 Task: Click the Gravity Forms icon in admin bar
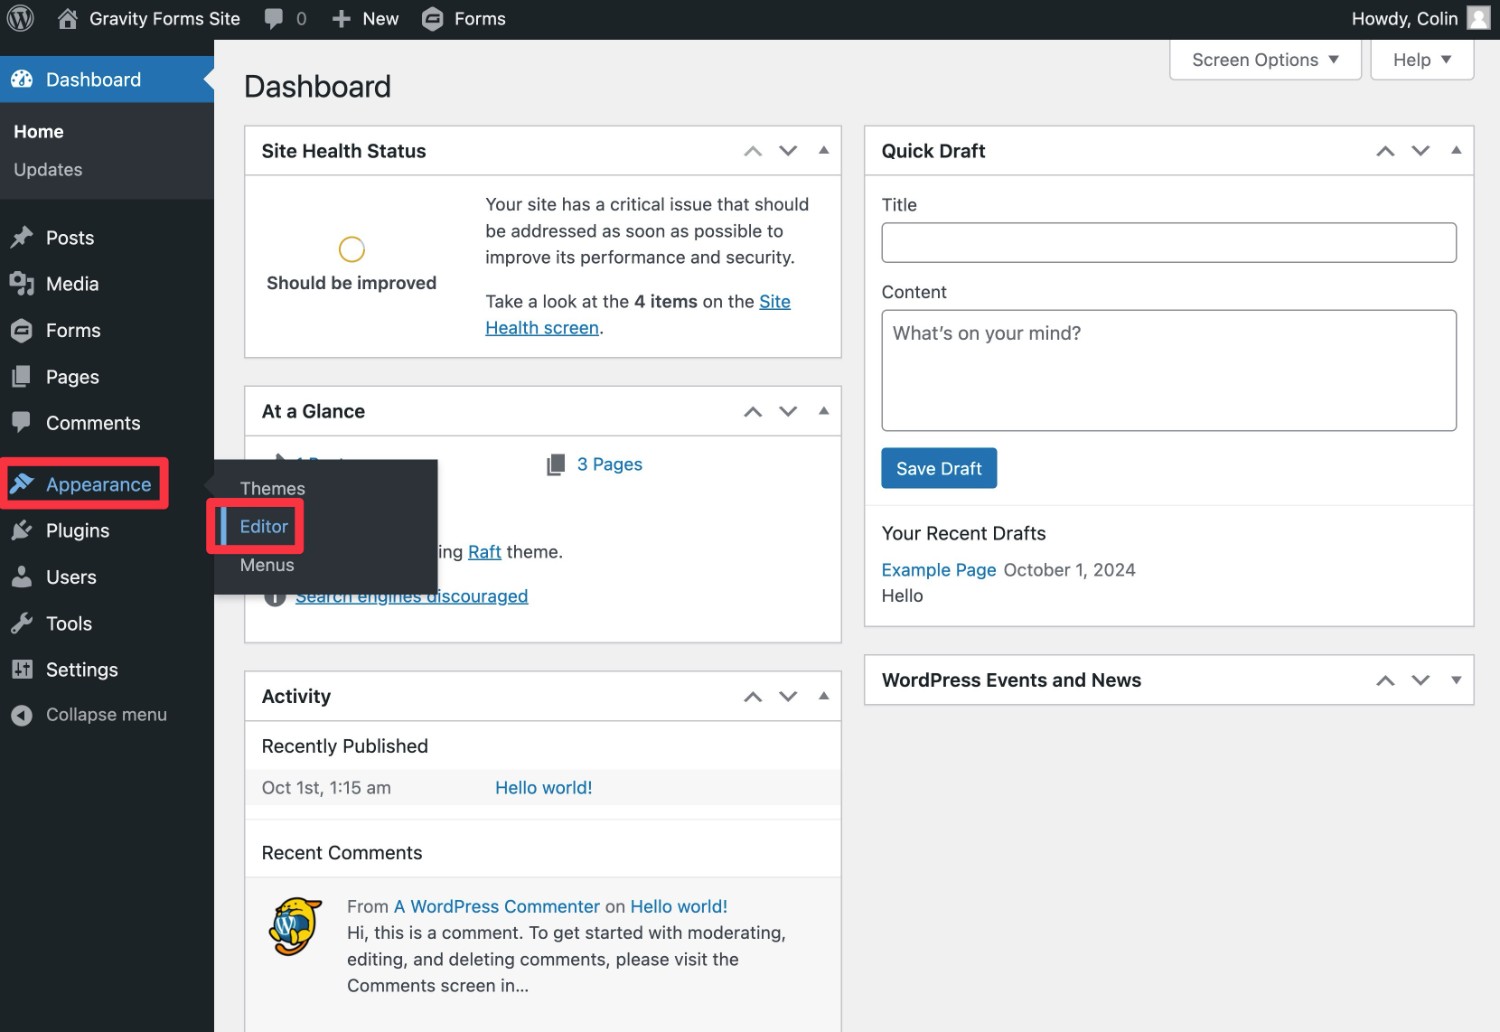[432, 19]
